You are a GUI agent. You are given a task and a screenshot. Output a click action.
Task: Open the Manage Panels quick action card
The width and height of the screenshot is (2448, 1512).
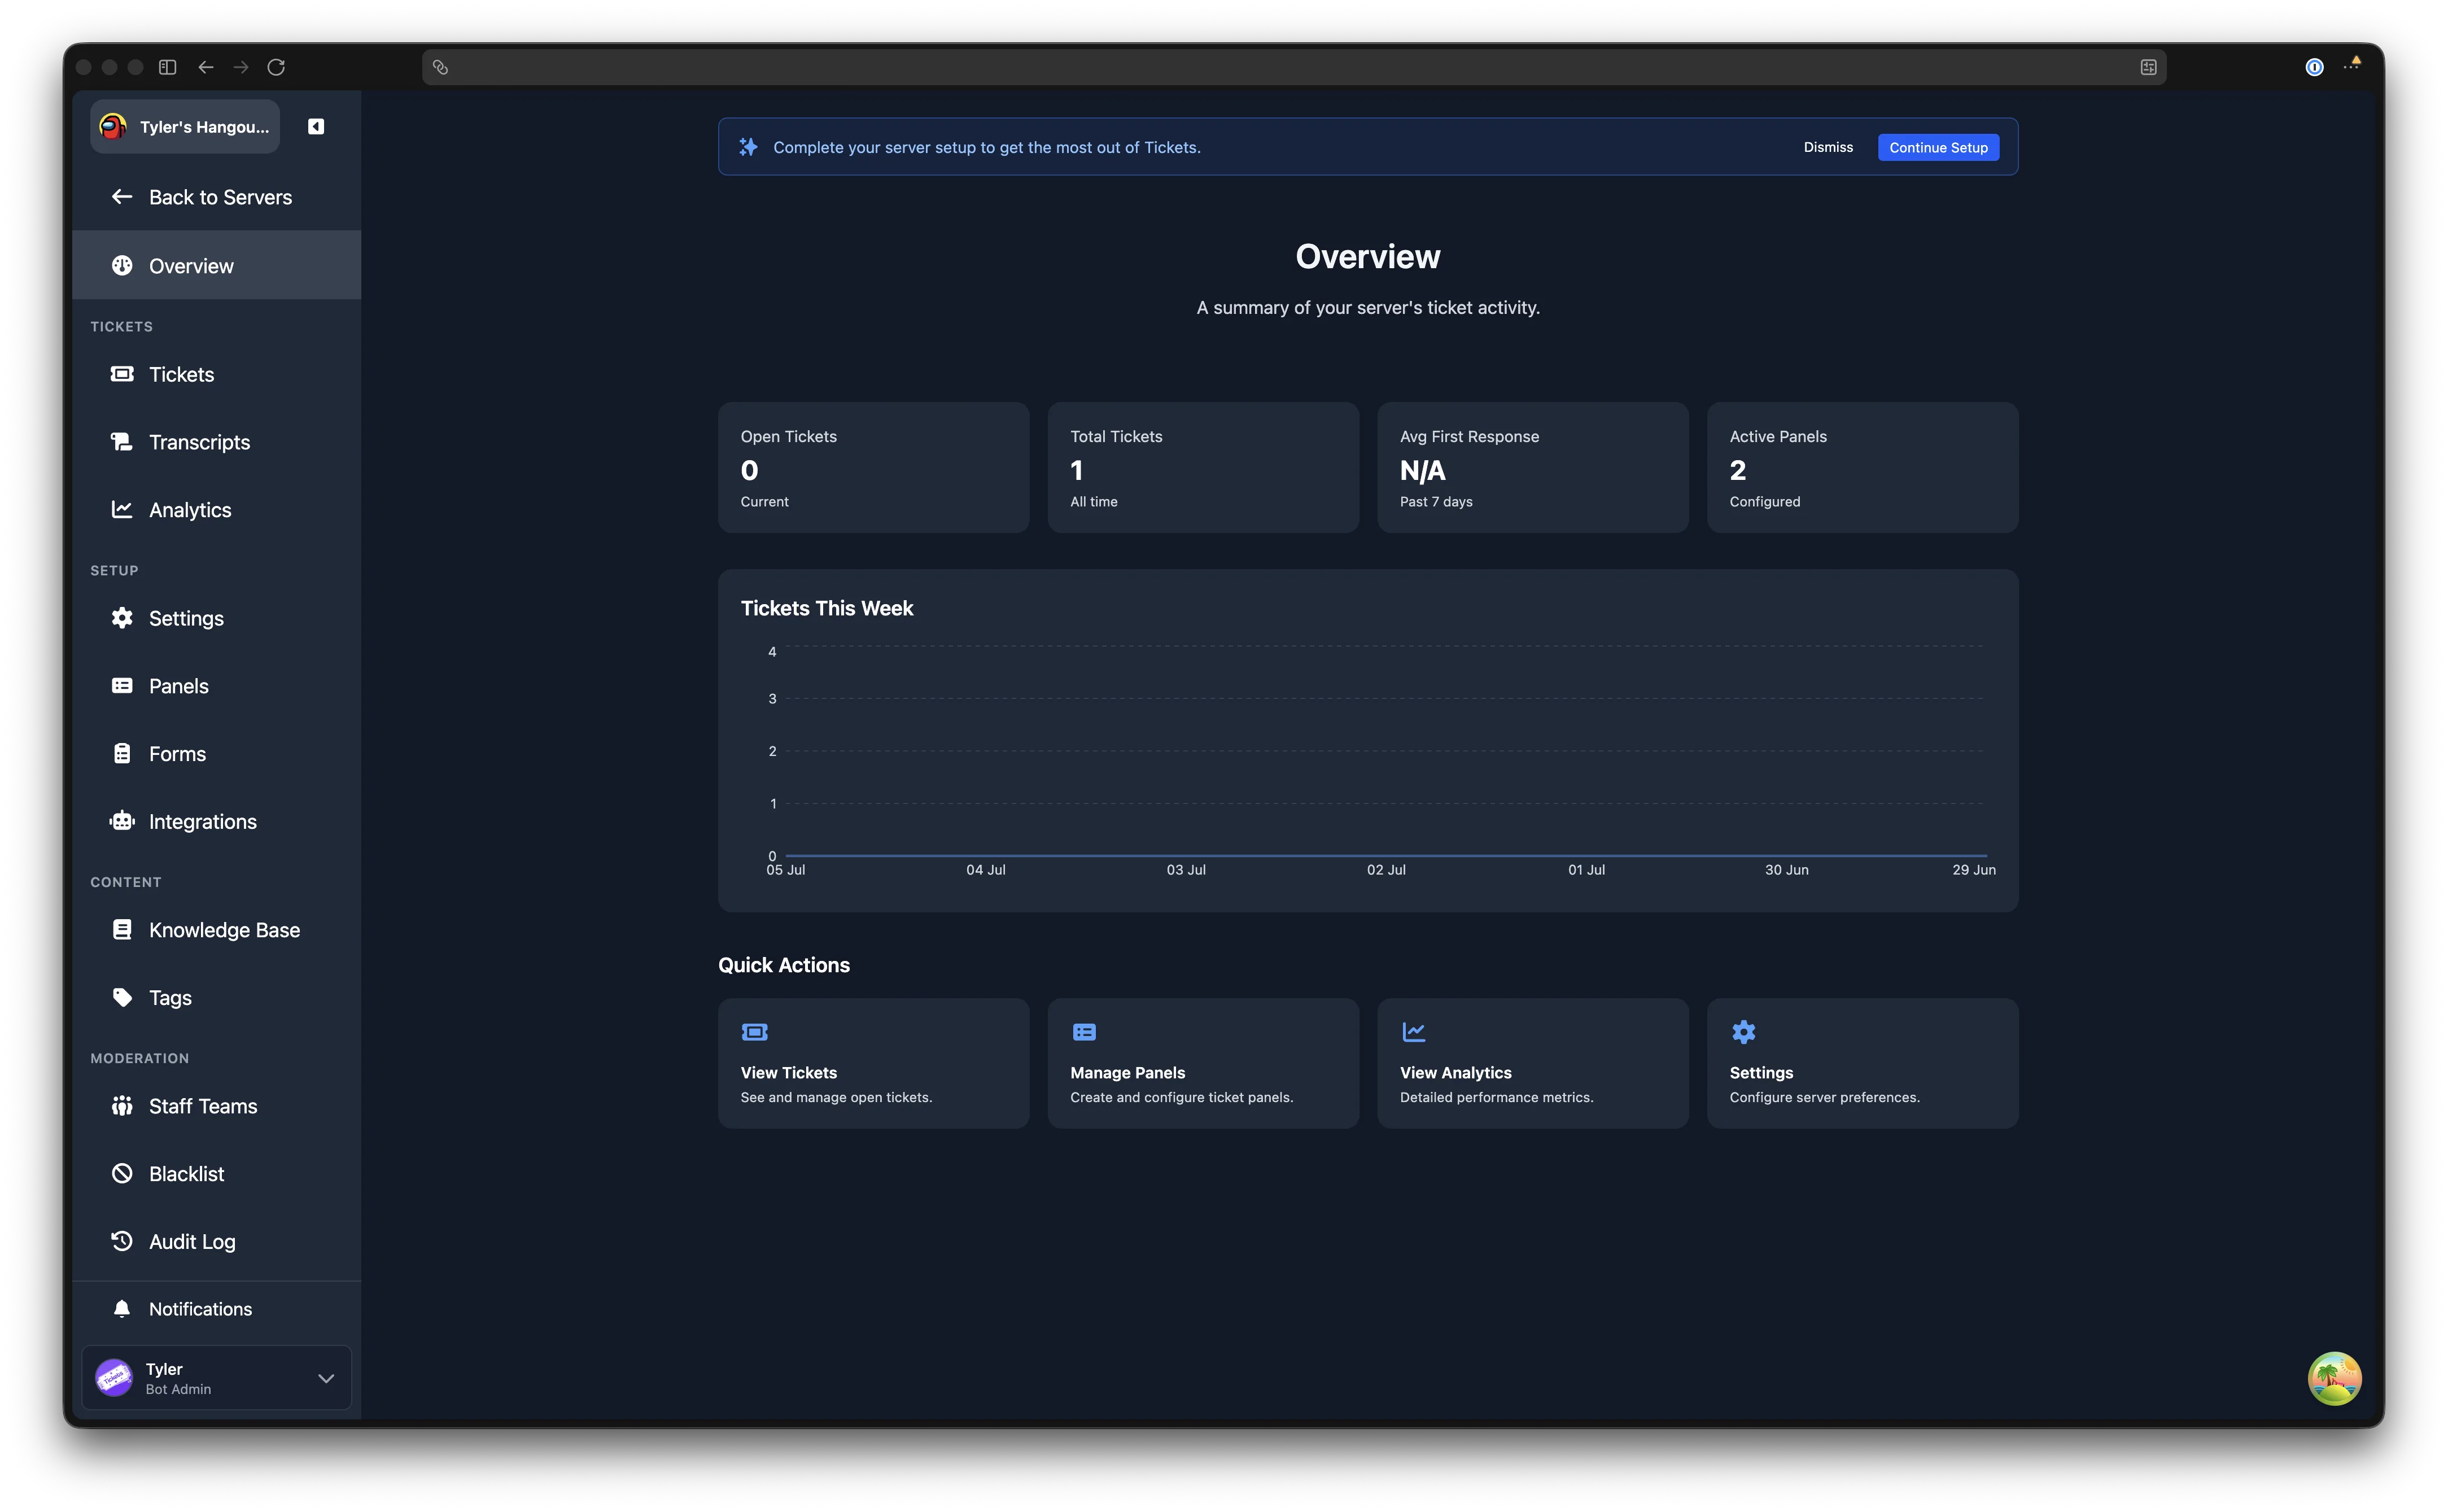(1203, 1063)
